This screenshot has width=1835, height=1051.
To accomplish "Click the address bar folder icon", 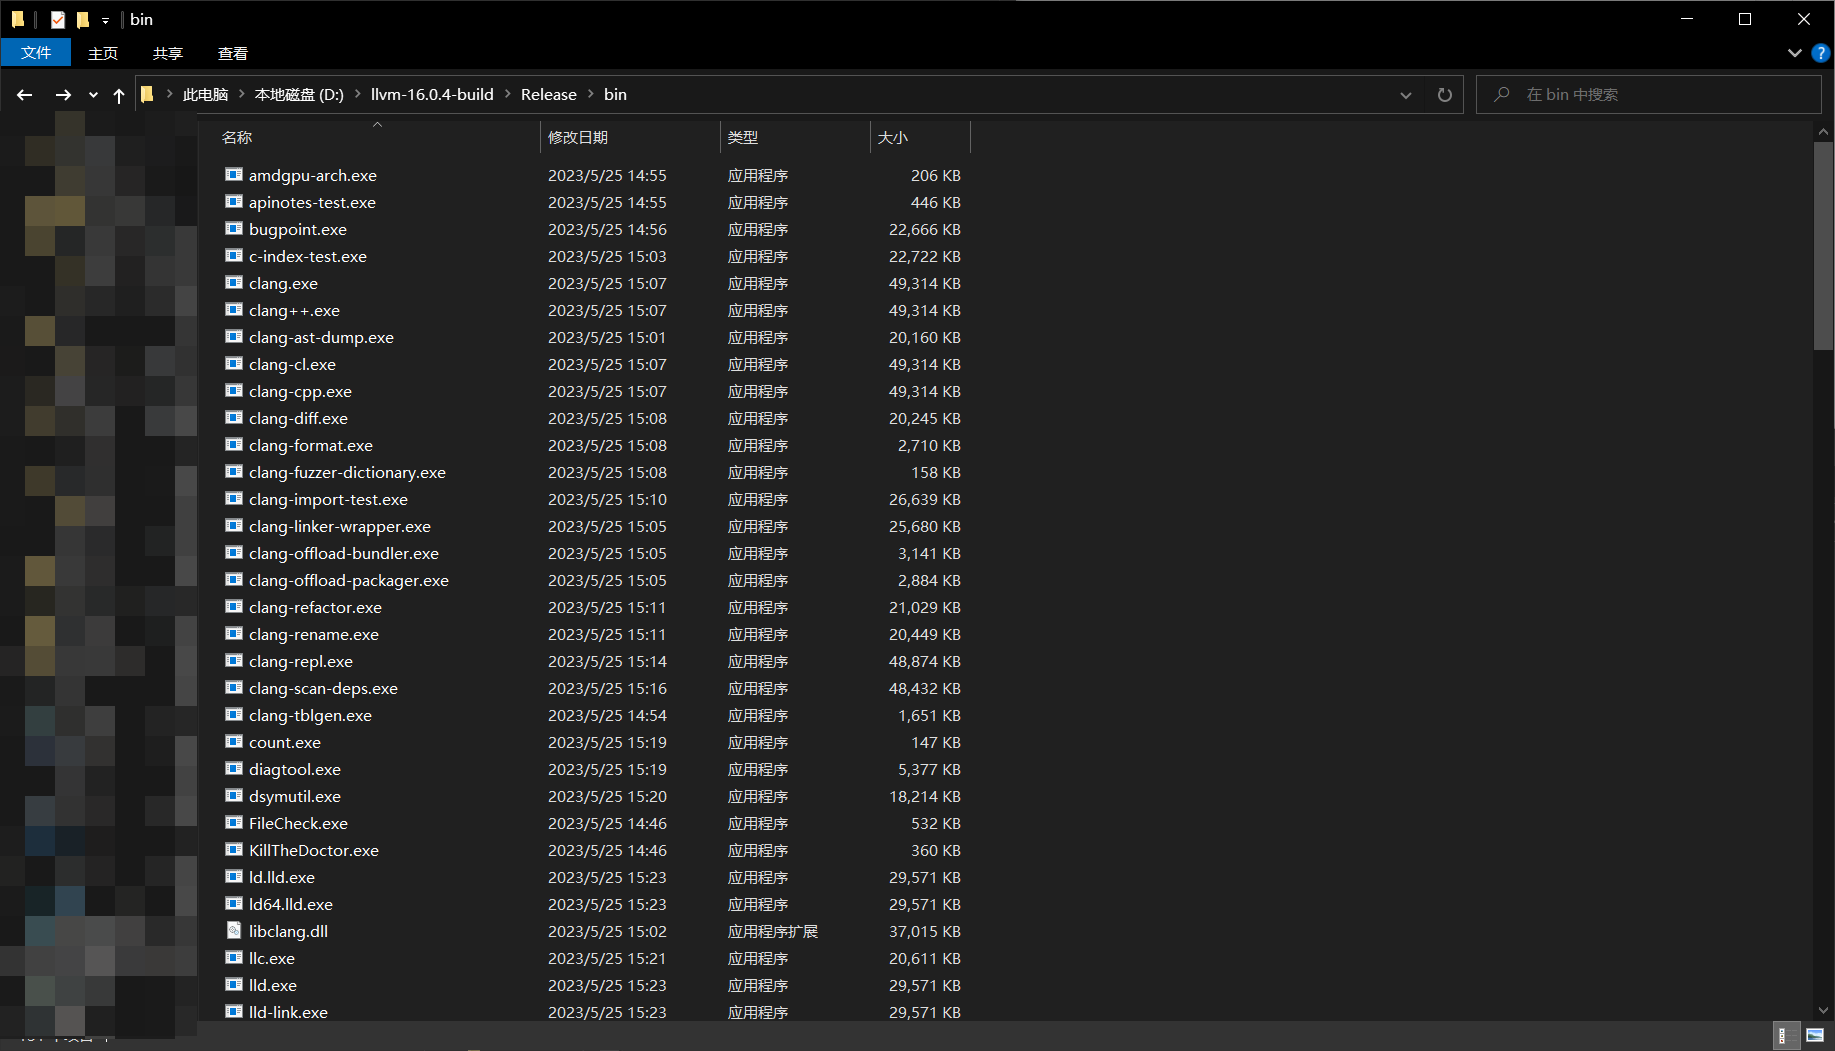I will [147, 95].
